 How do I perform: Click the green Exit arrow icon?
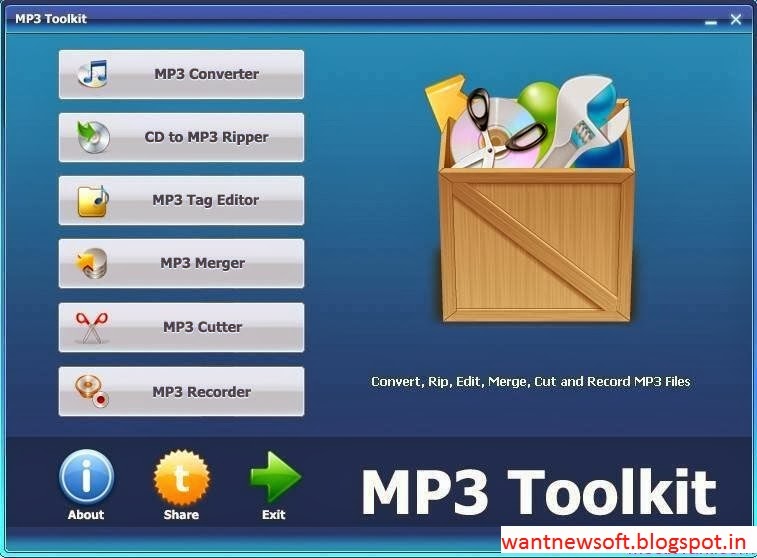point(275,476)
